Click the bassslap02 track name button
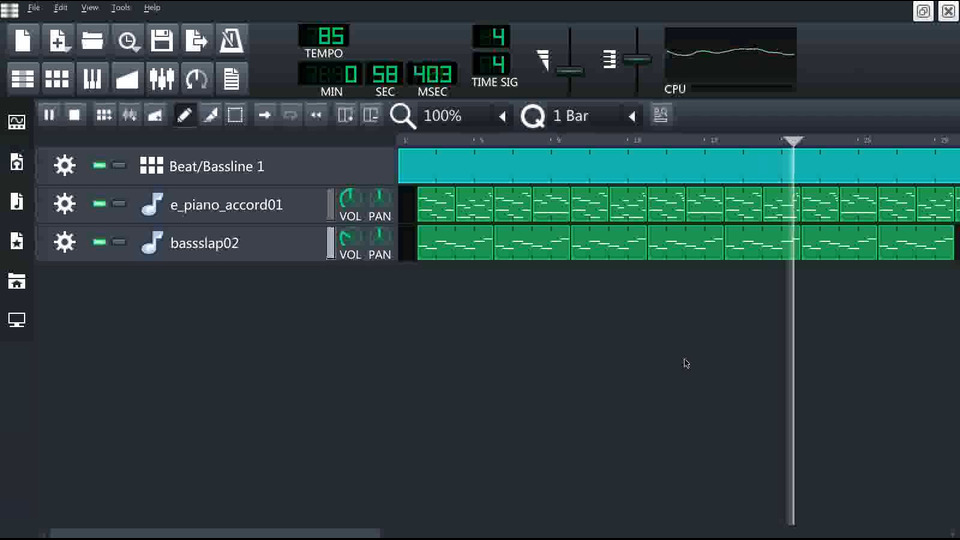 click(204, 243)
